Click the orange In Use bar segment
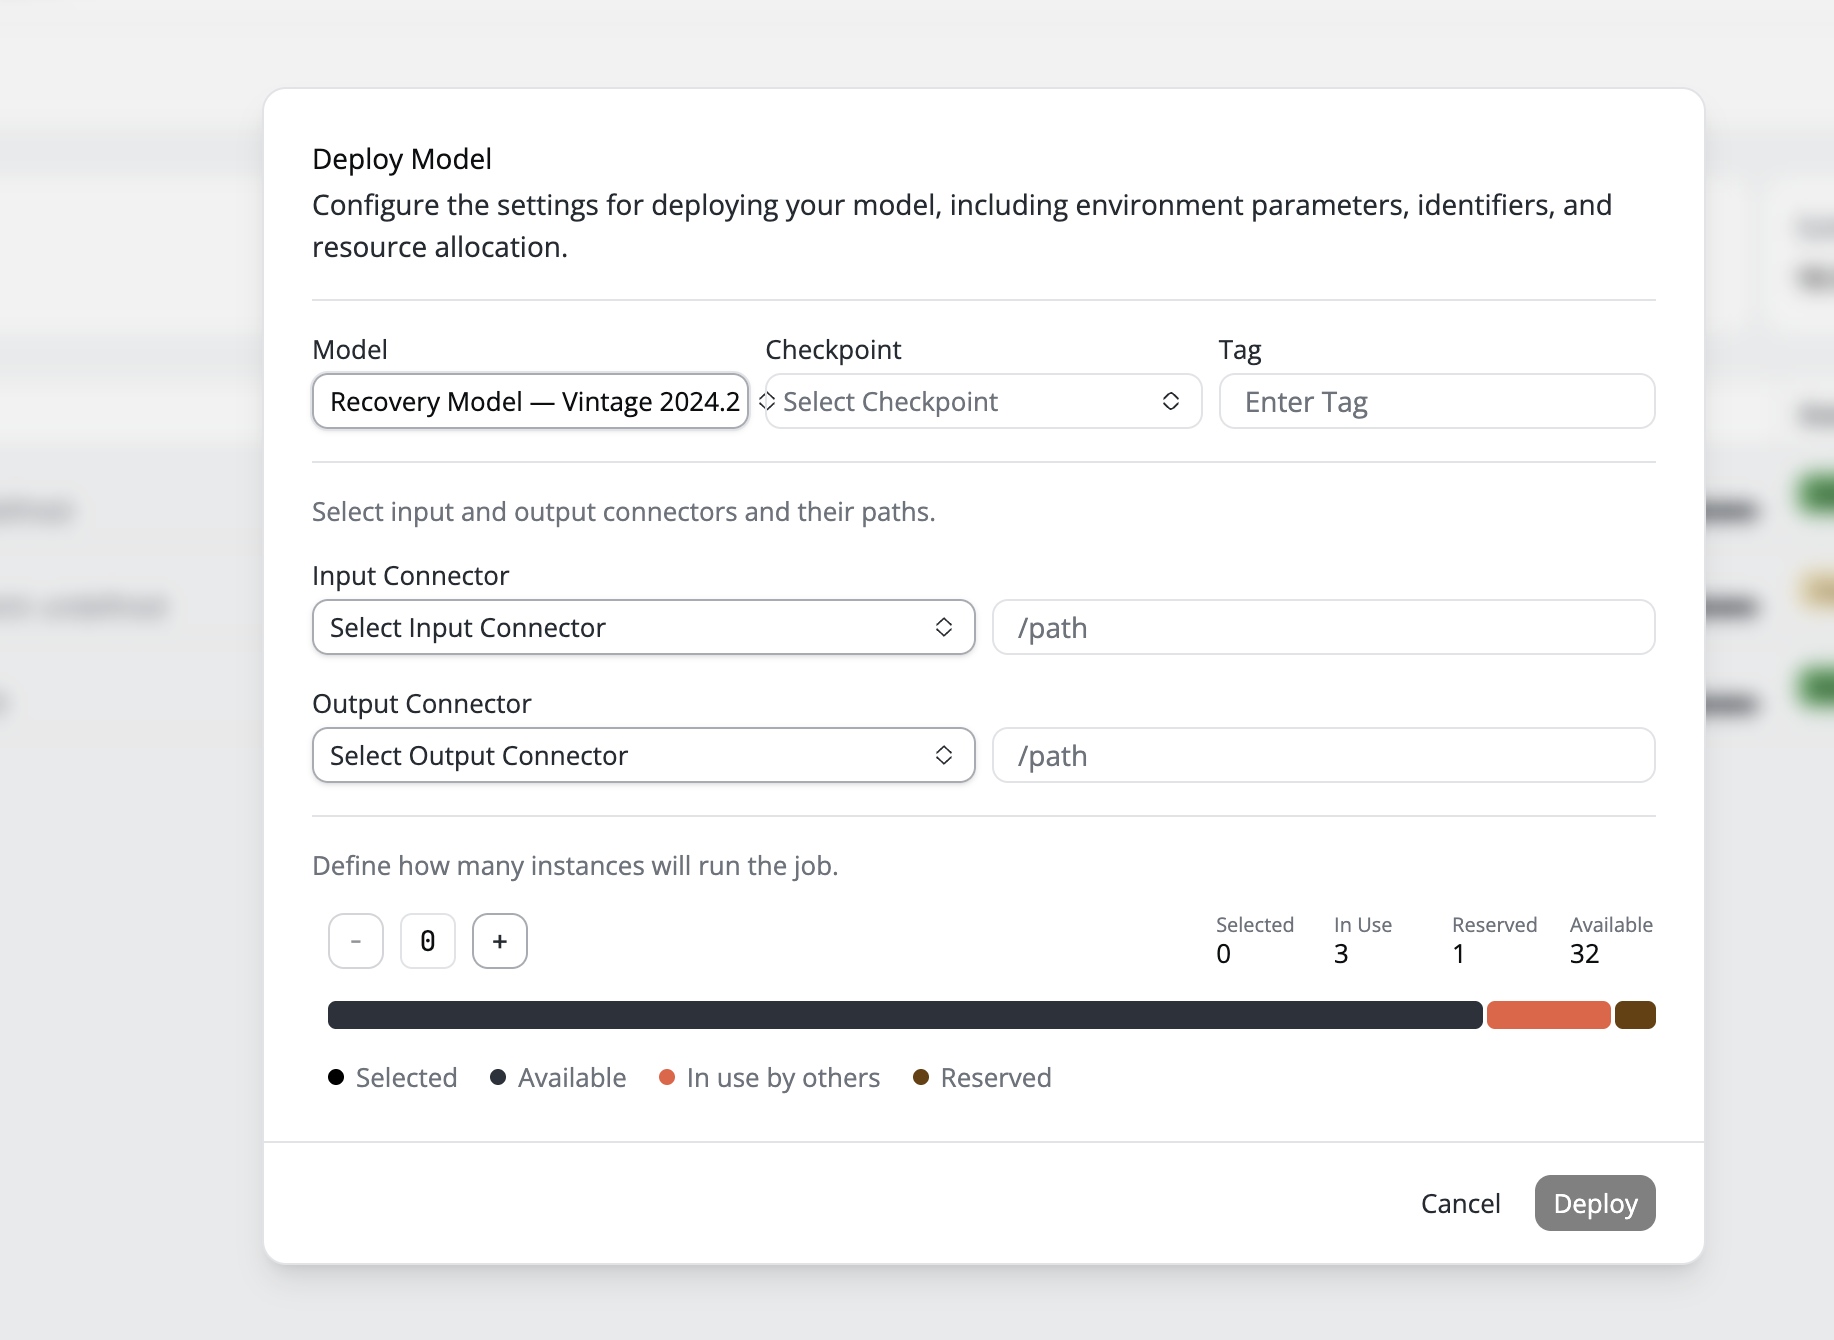1834x1340 pixels. (1547, 1015)
